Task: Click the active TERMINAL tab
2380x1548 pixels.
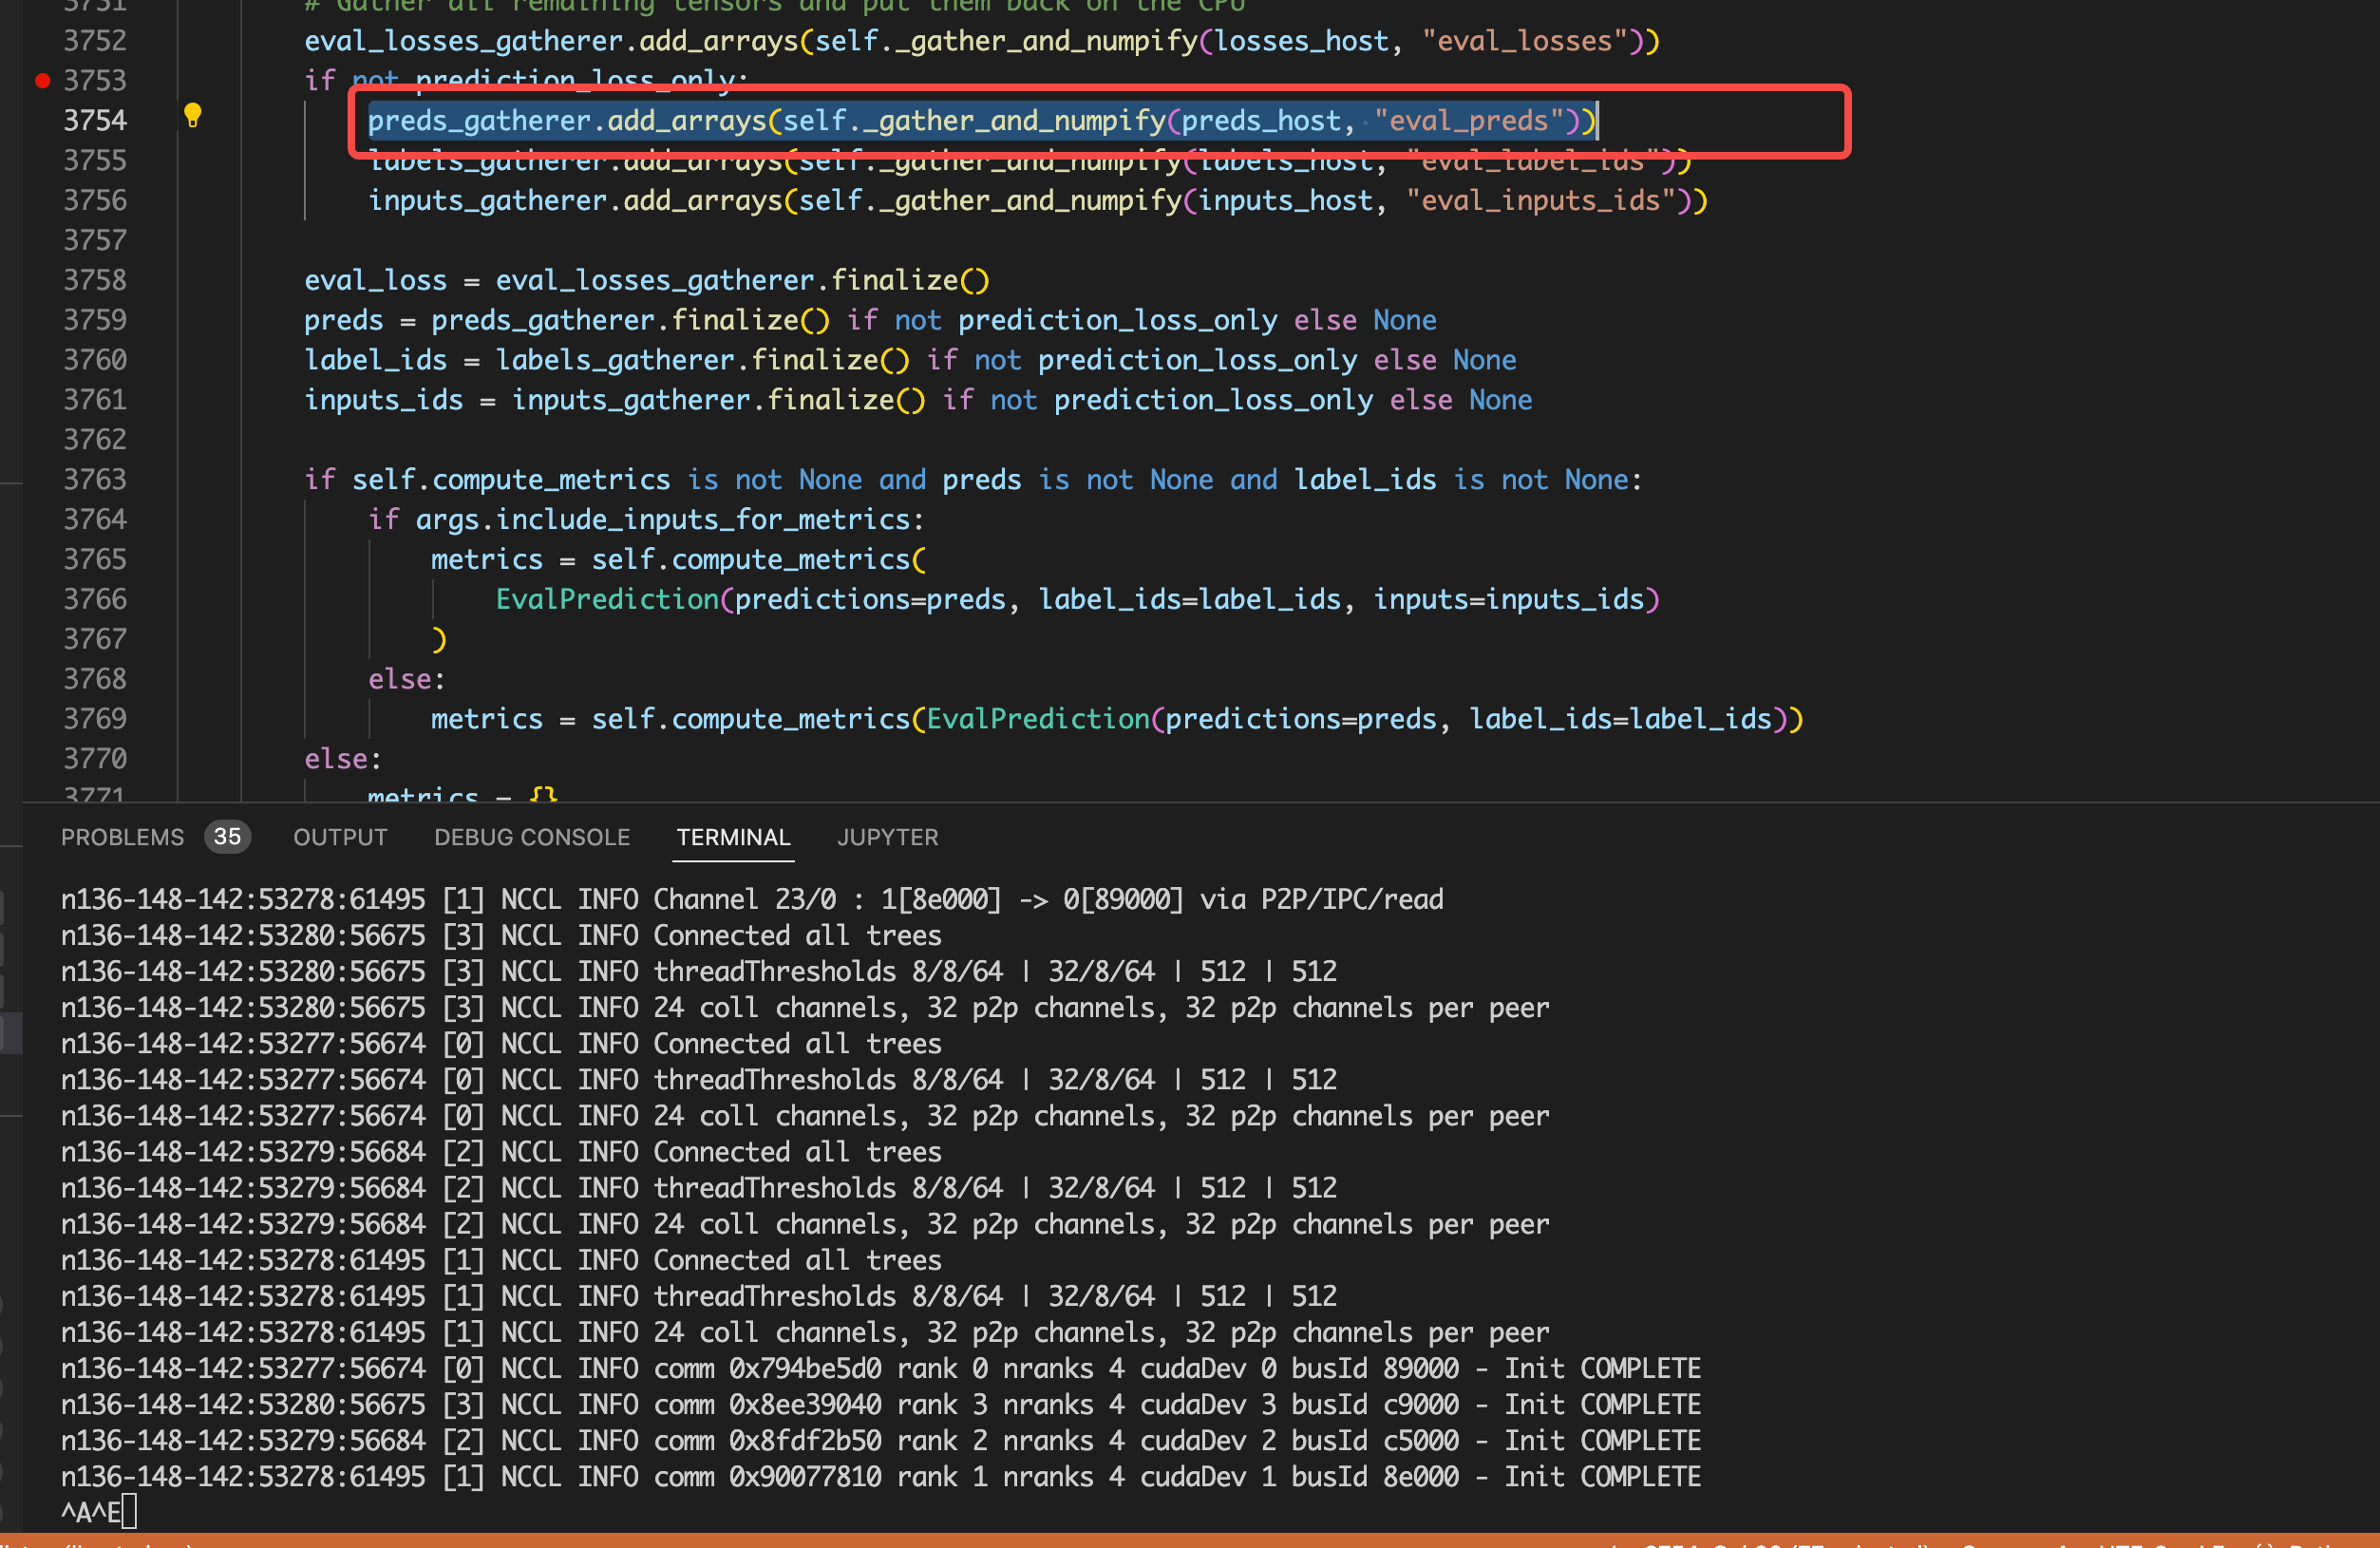Action: coord(733,837)
